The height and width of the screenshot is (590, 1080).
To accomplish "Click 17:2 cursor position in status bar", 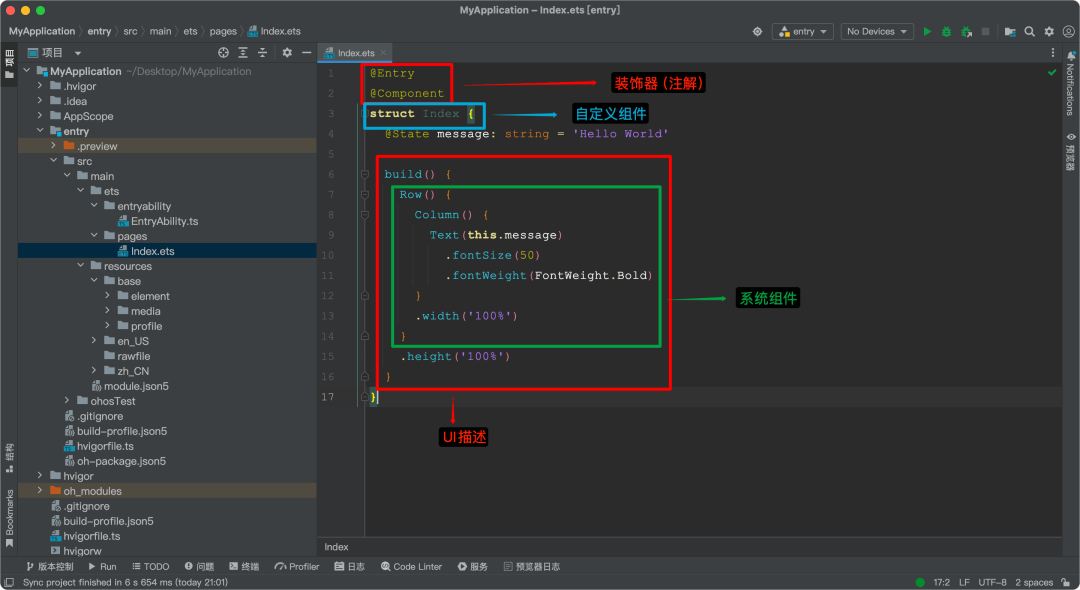I will point(942,582).
